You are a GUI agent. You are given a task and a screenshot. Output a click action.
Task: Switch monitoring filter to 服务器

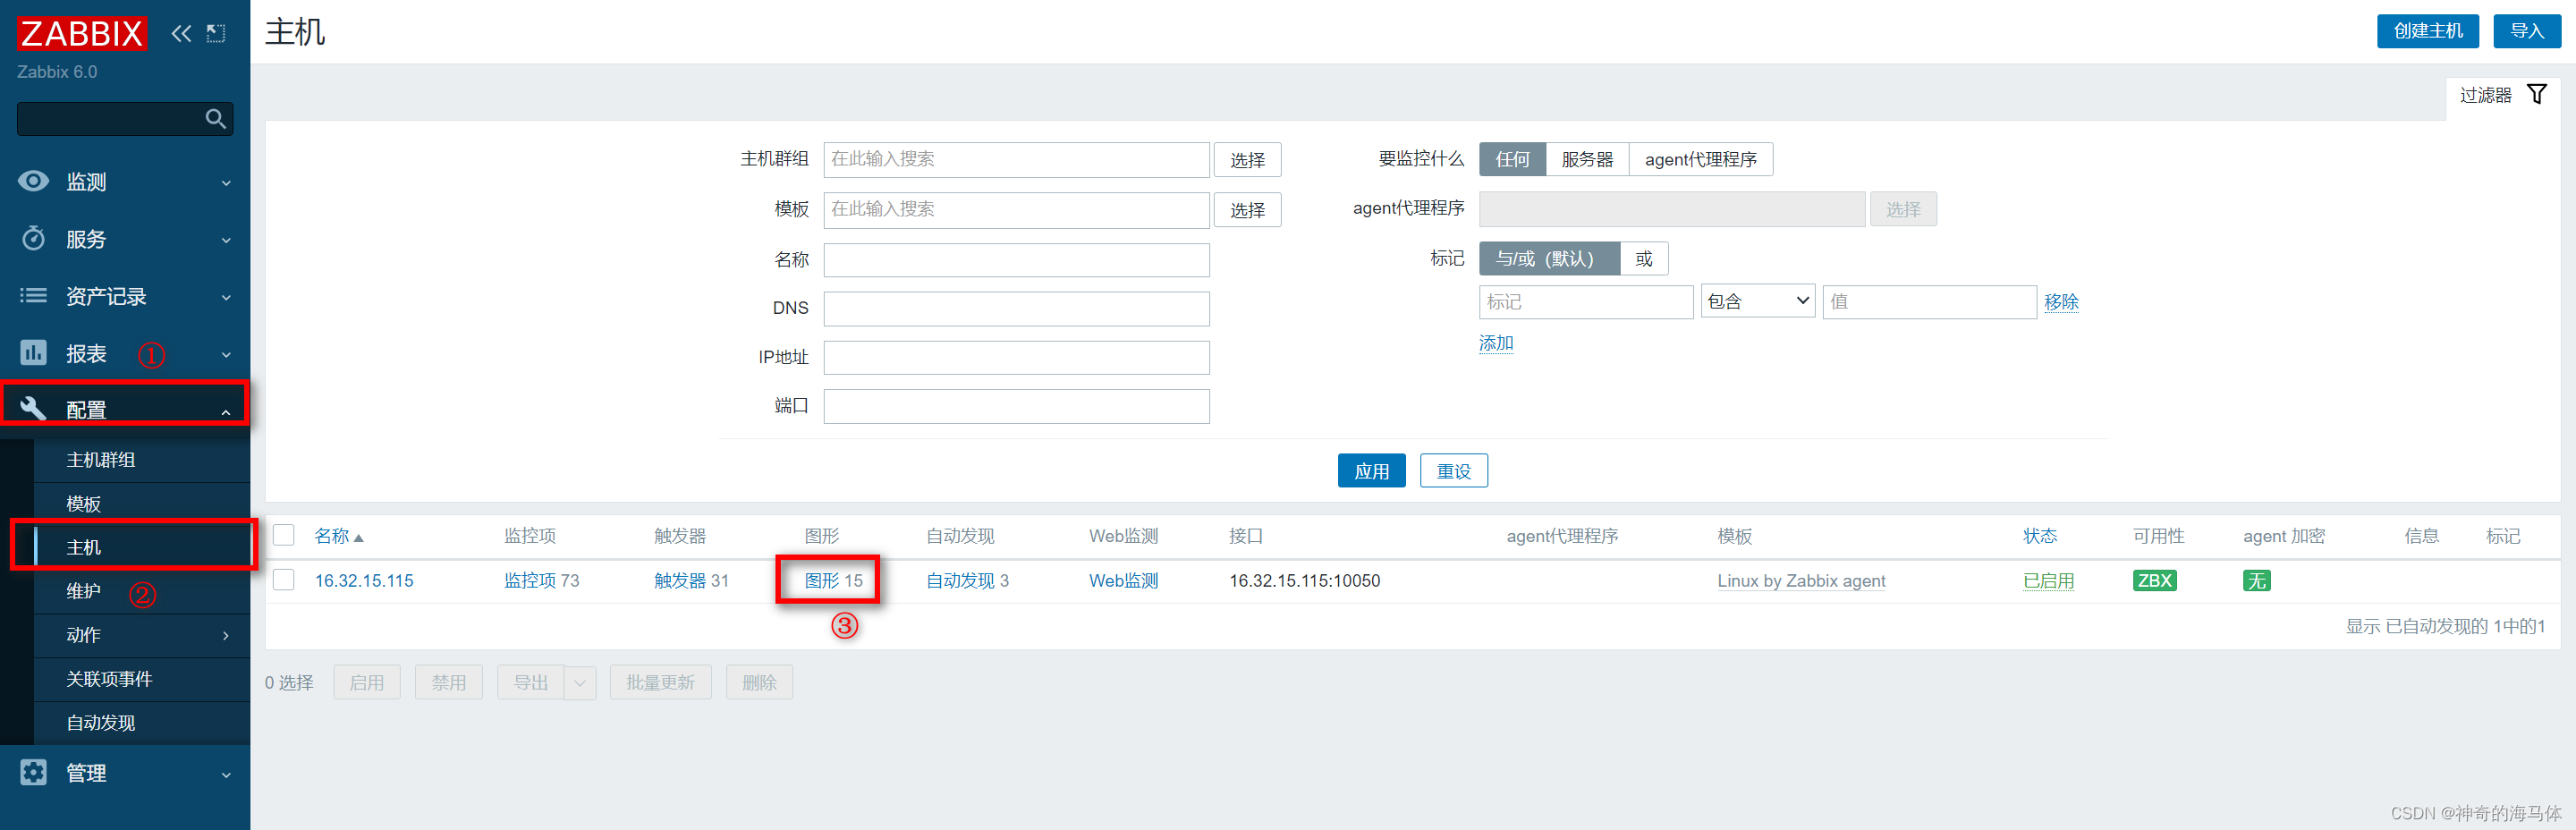pyautogui.click(x=1587, y=158)
